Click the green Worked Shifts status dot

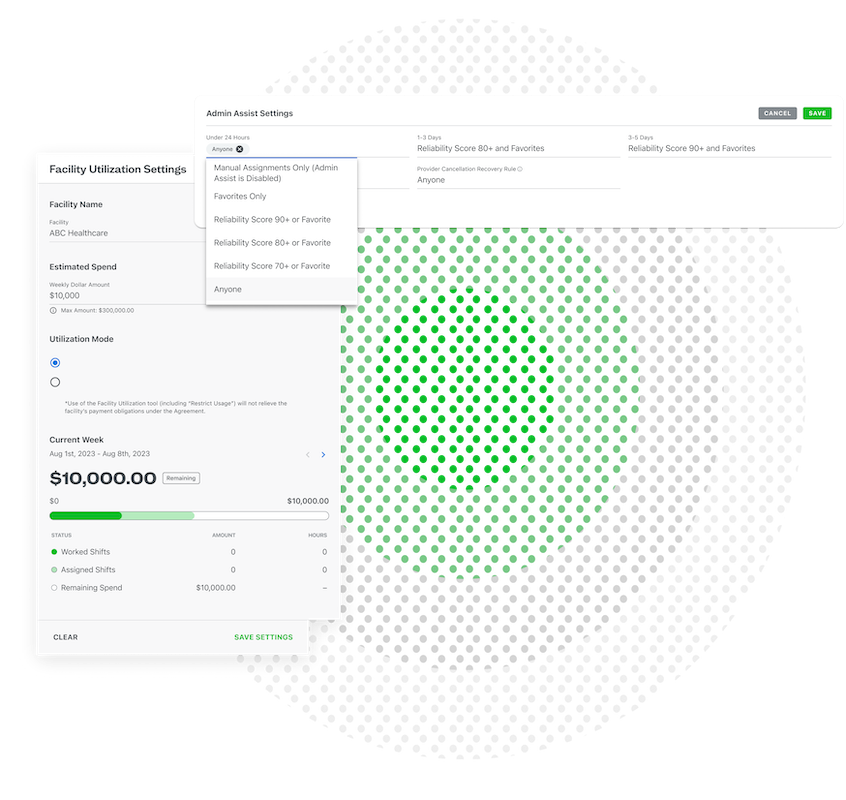point(54,552)
